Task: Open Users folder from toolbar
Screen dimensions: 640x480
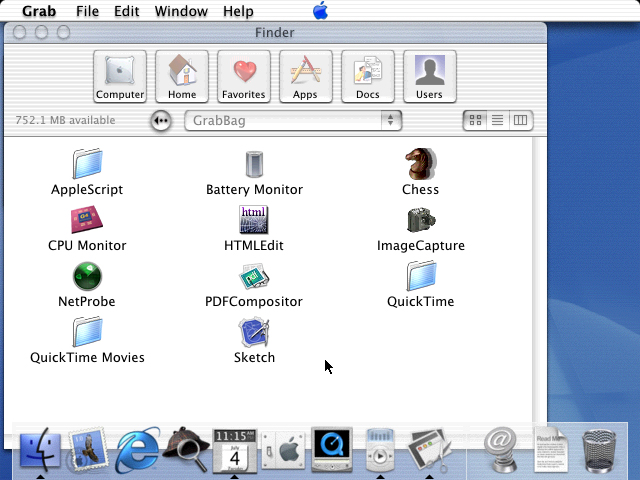Action: (x=430, y=76)
